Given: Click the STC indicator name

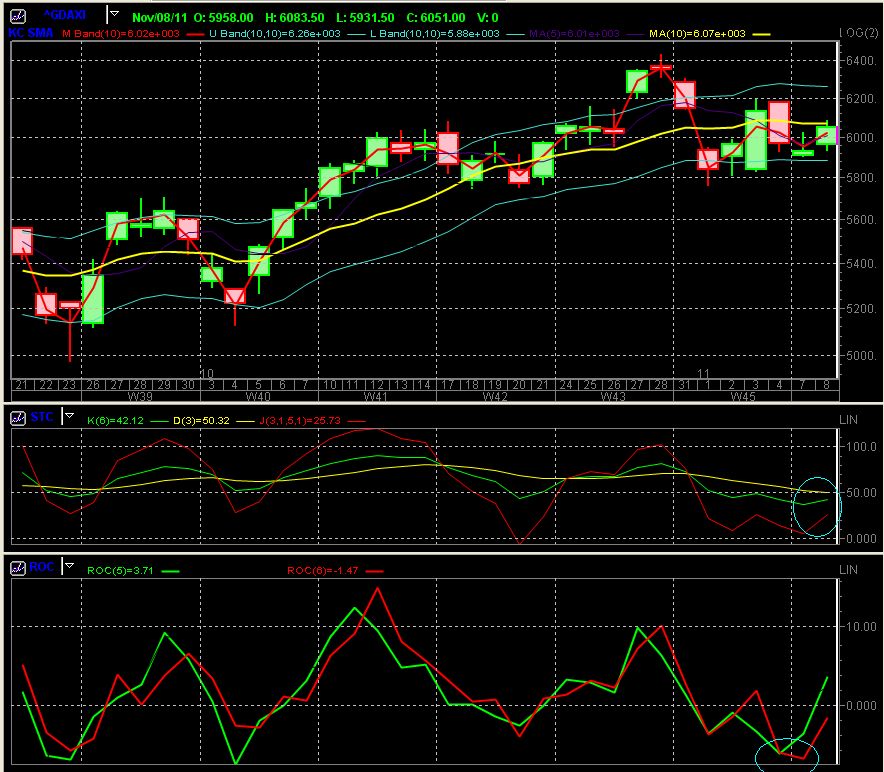Looking at the screenshot, I should (x=42, y=417).
